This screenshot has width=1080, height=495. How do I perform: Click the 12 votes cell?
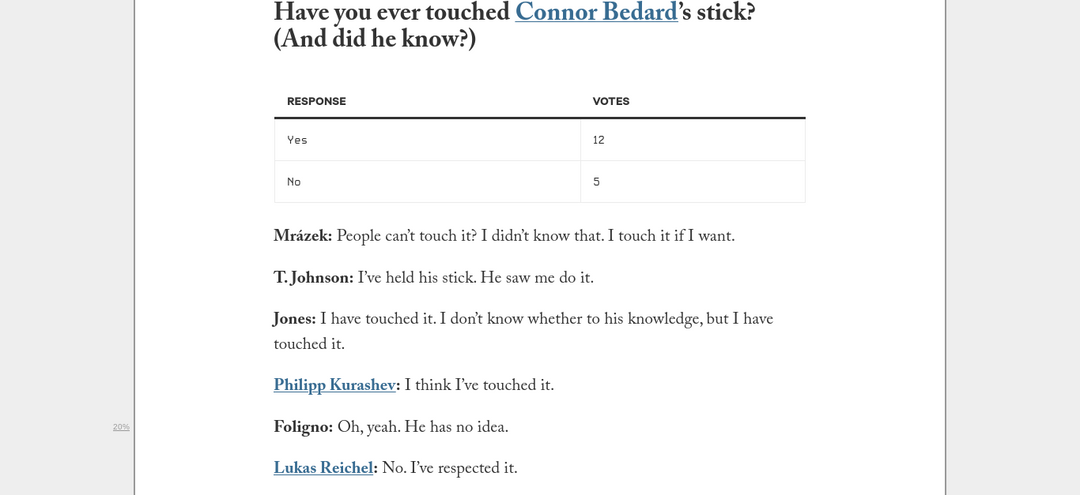pyautogui.click(x=693, y=140)
